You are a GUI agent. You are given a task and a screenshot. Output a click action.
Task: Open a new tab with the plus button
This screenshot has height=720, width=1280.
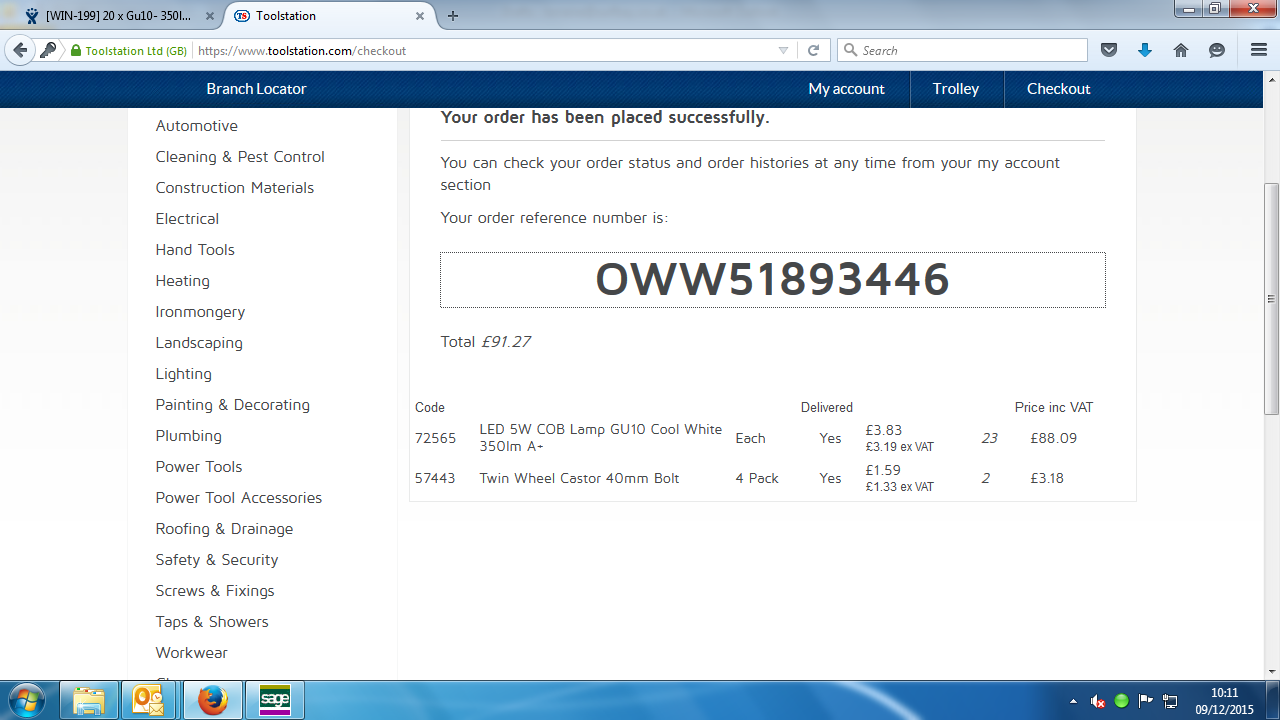(x=453, y=16)
